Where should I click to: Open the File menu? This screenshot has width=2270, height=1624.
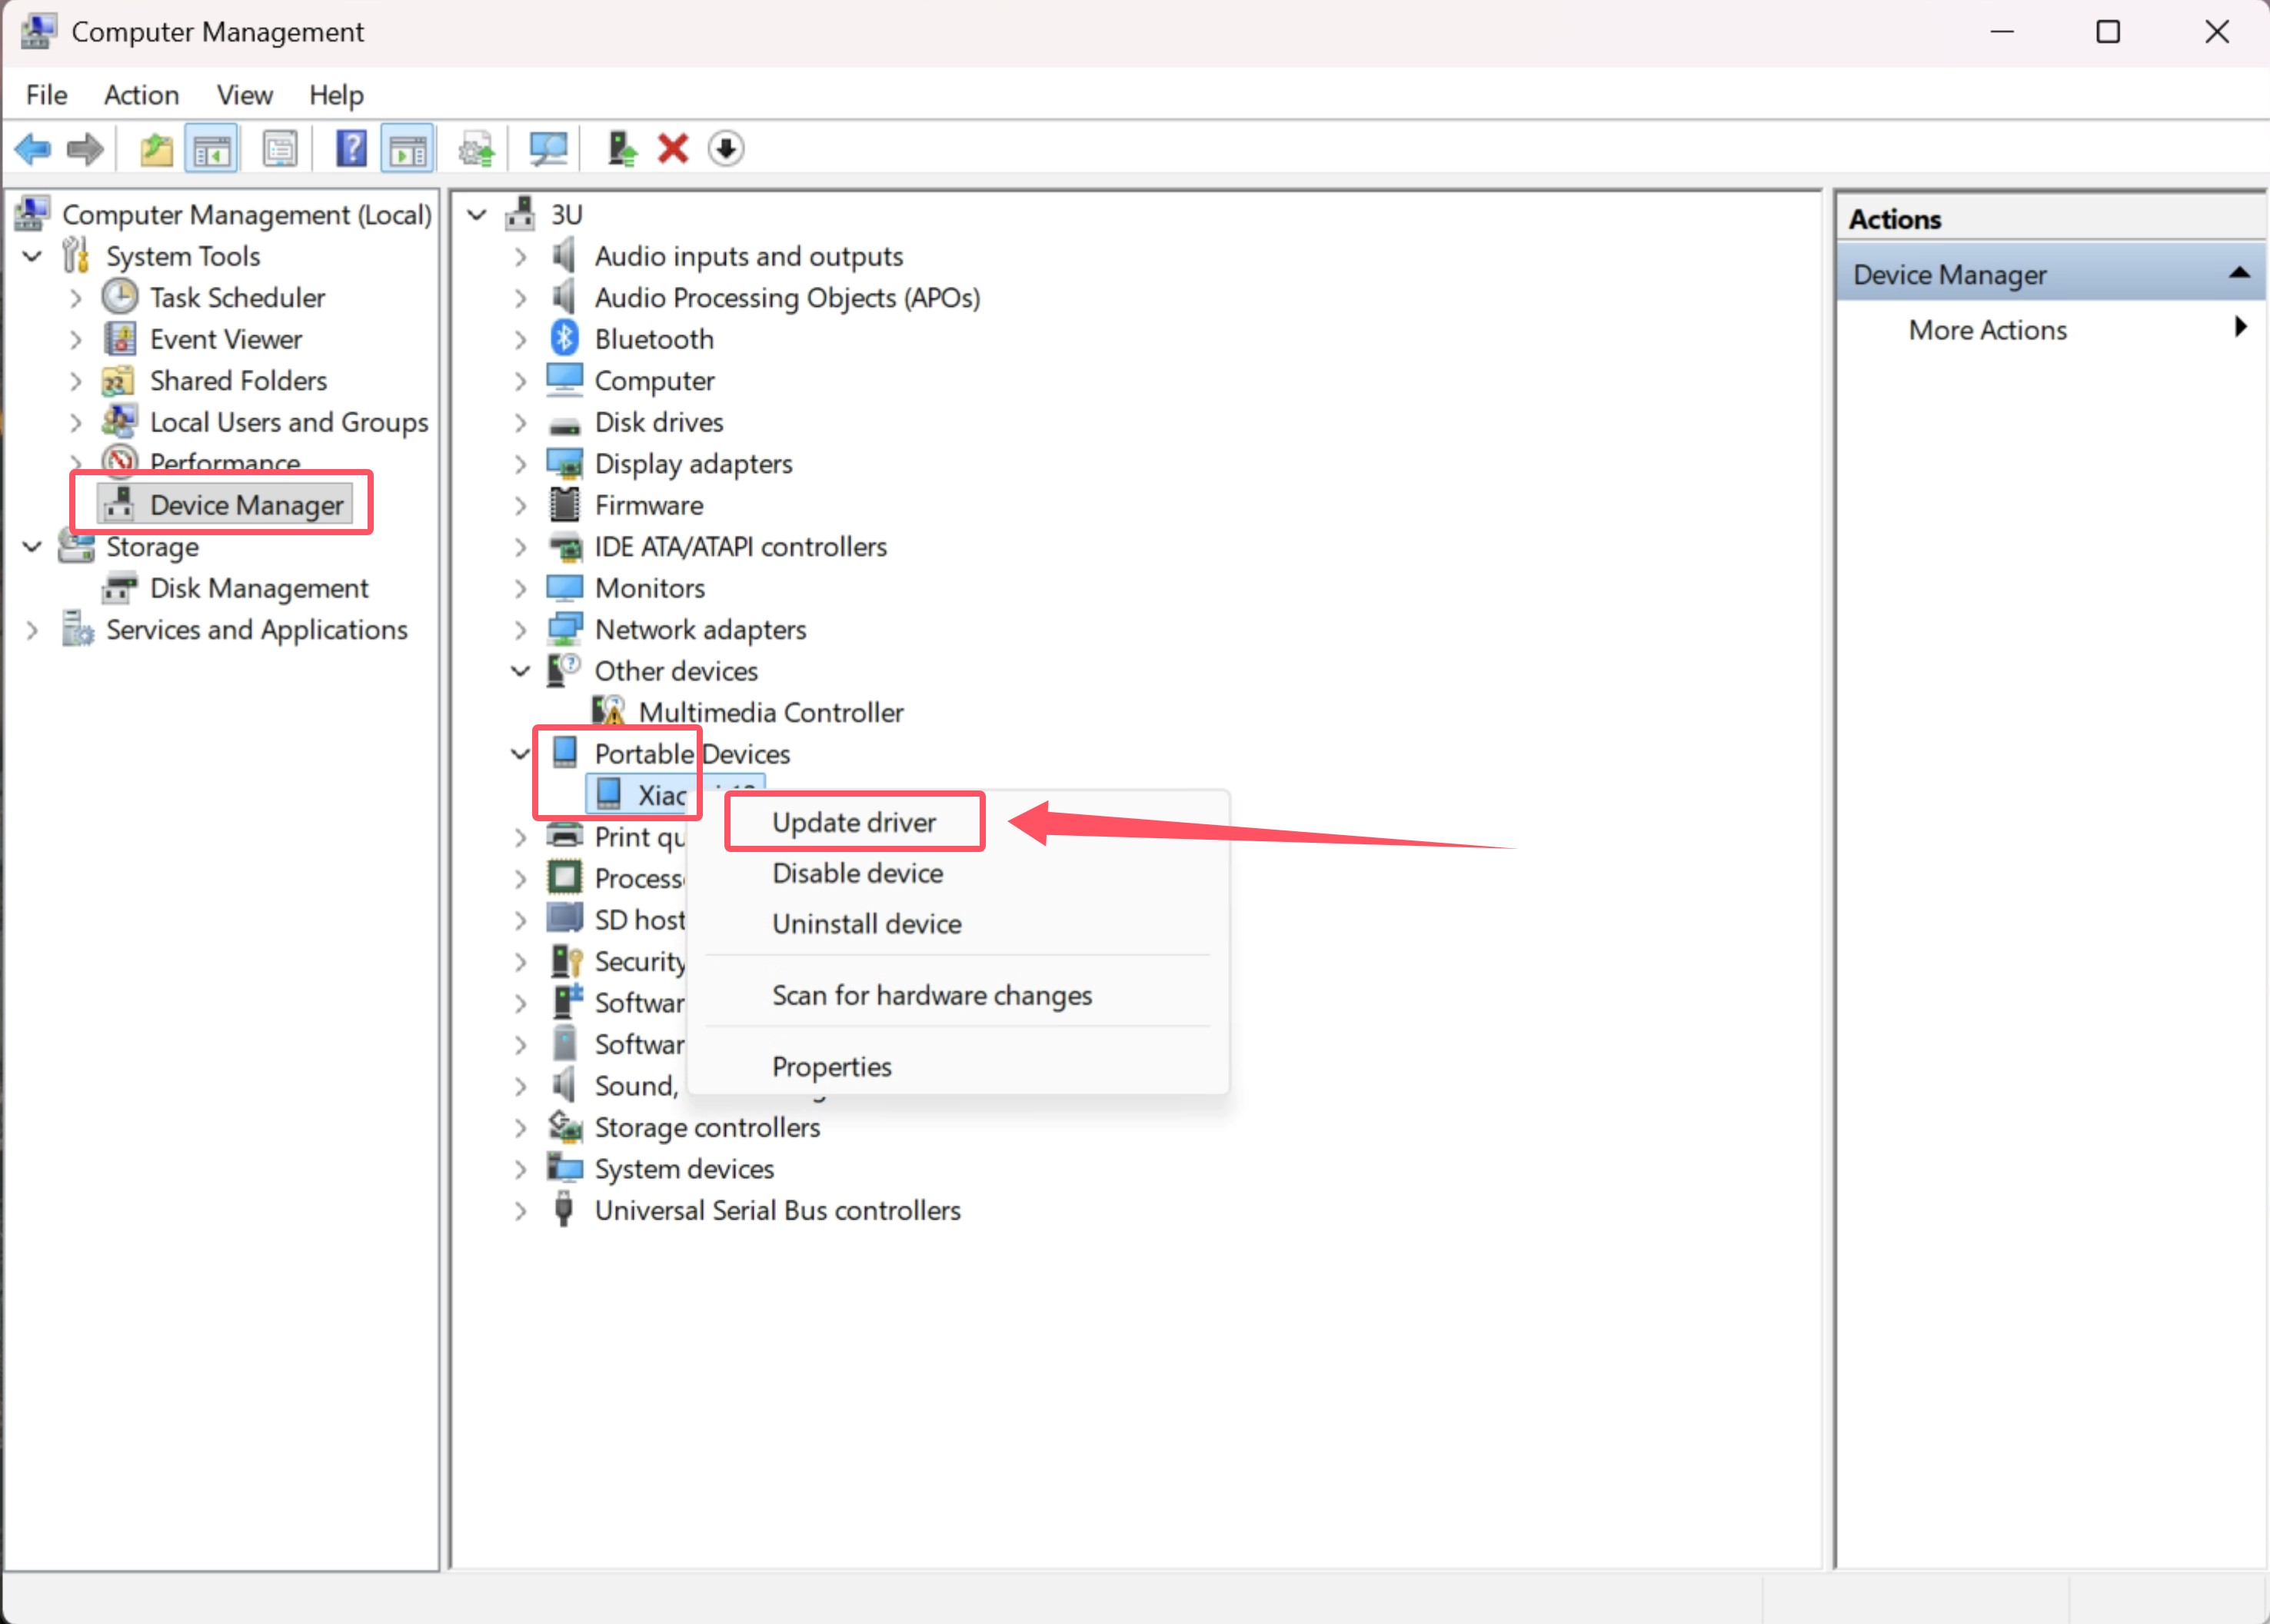pyautogui.click(x=46, y=95)
